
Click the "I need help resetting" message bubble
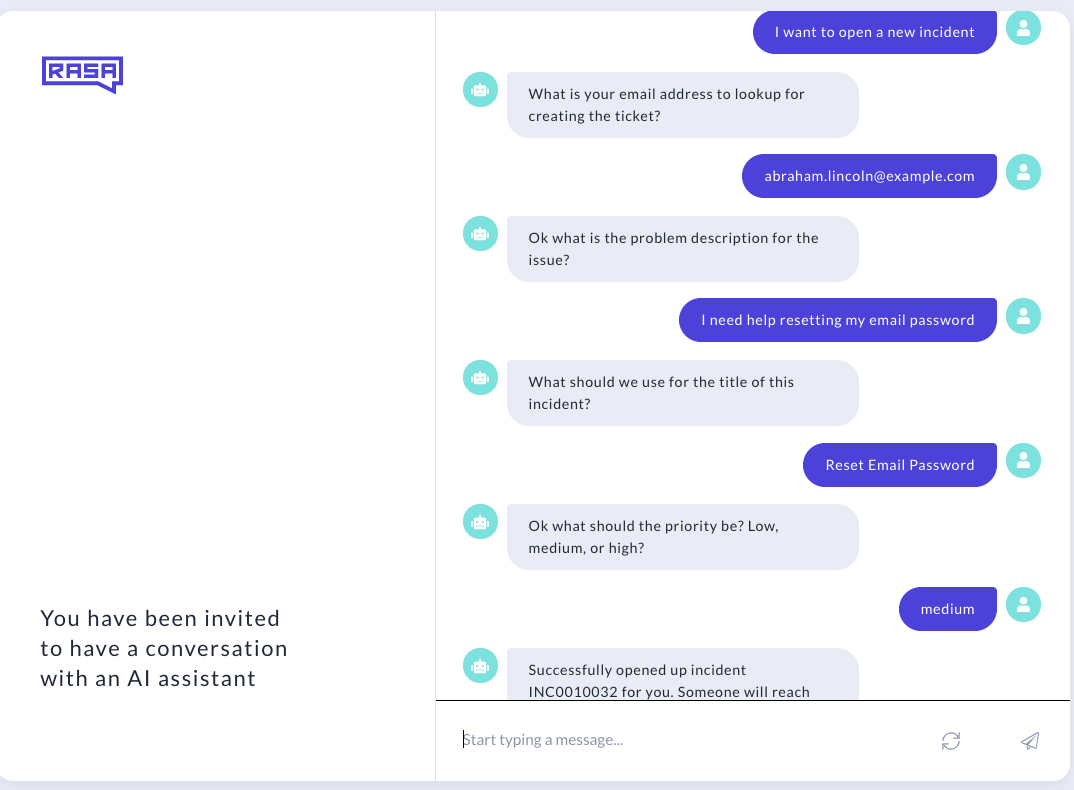pyautogui.click(x=837, y=320)
